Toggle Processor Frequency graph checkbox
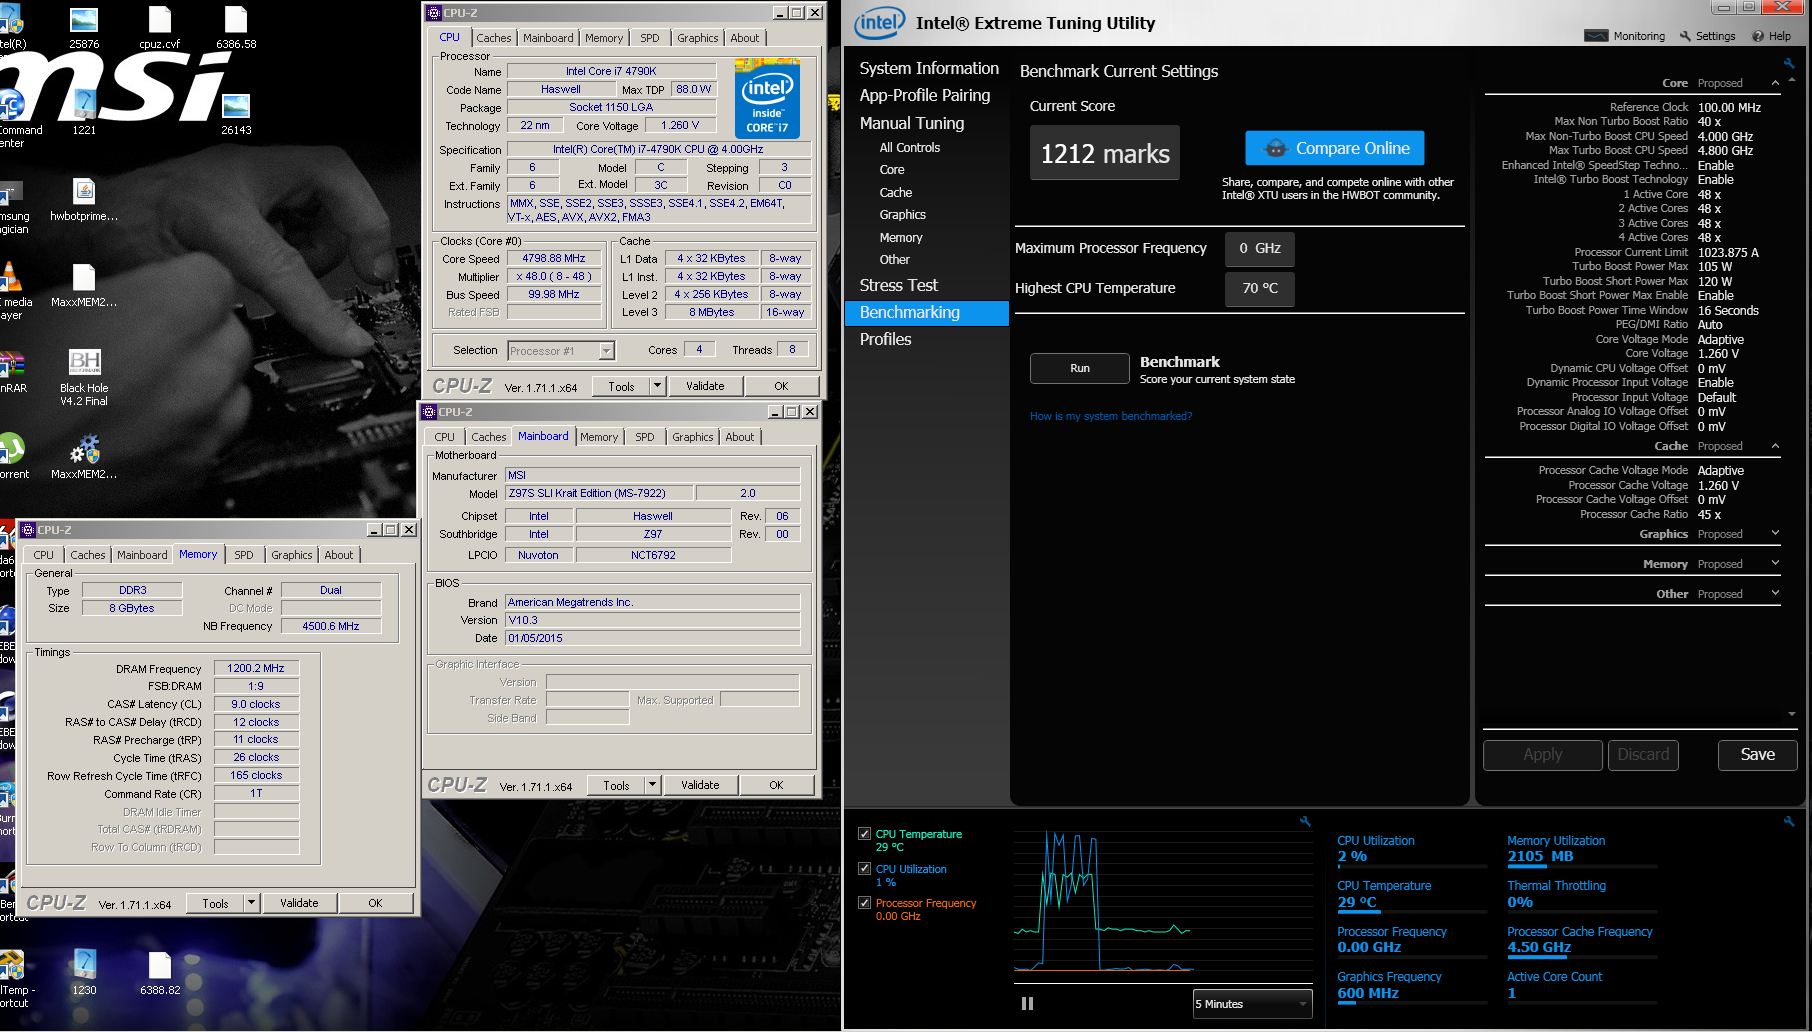 click(x=864, y=902)
